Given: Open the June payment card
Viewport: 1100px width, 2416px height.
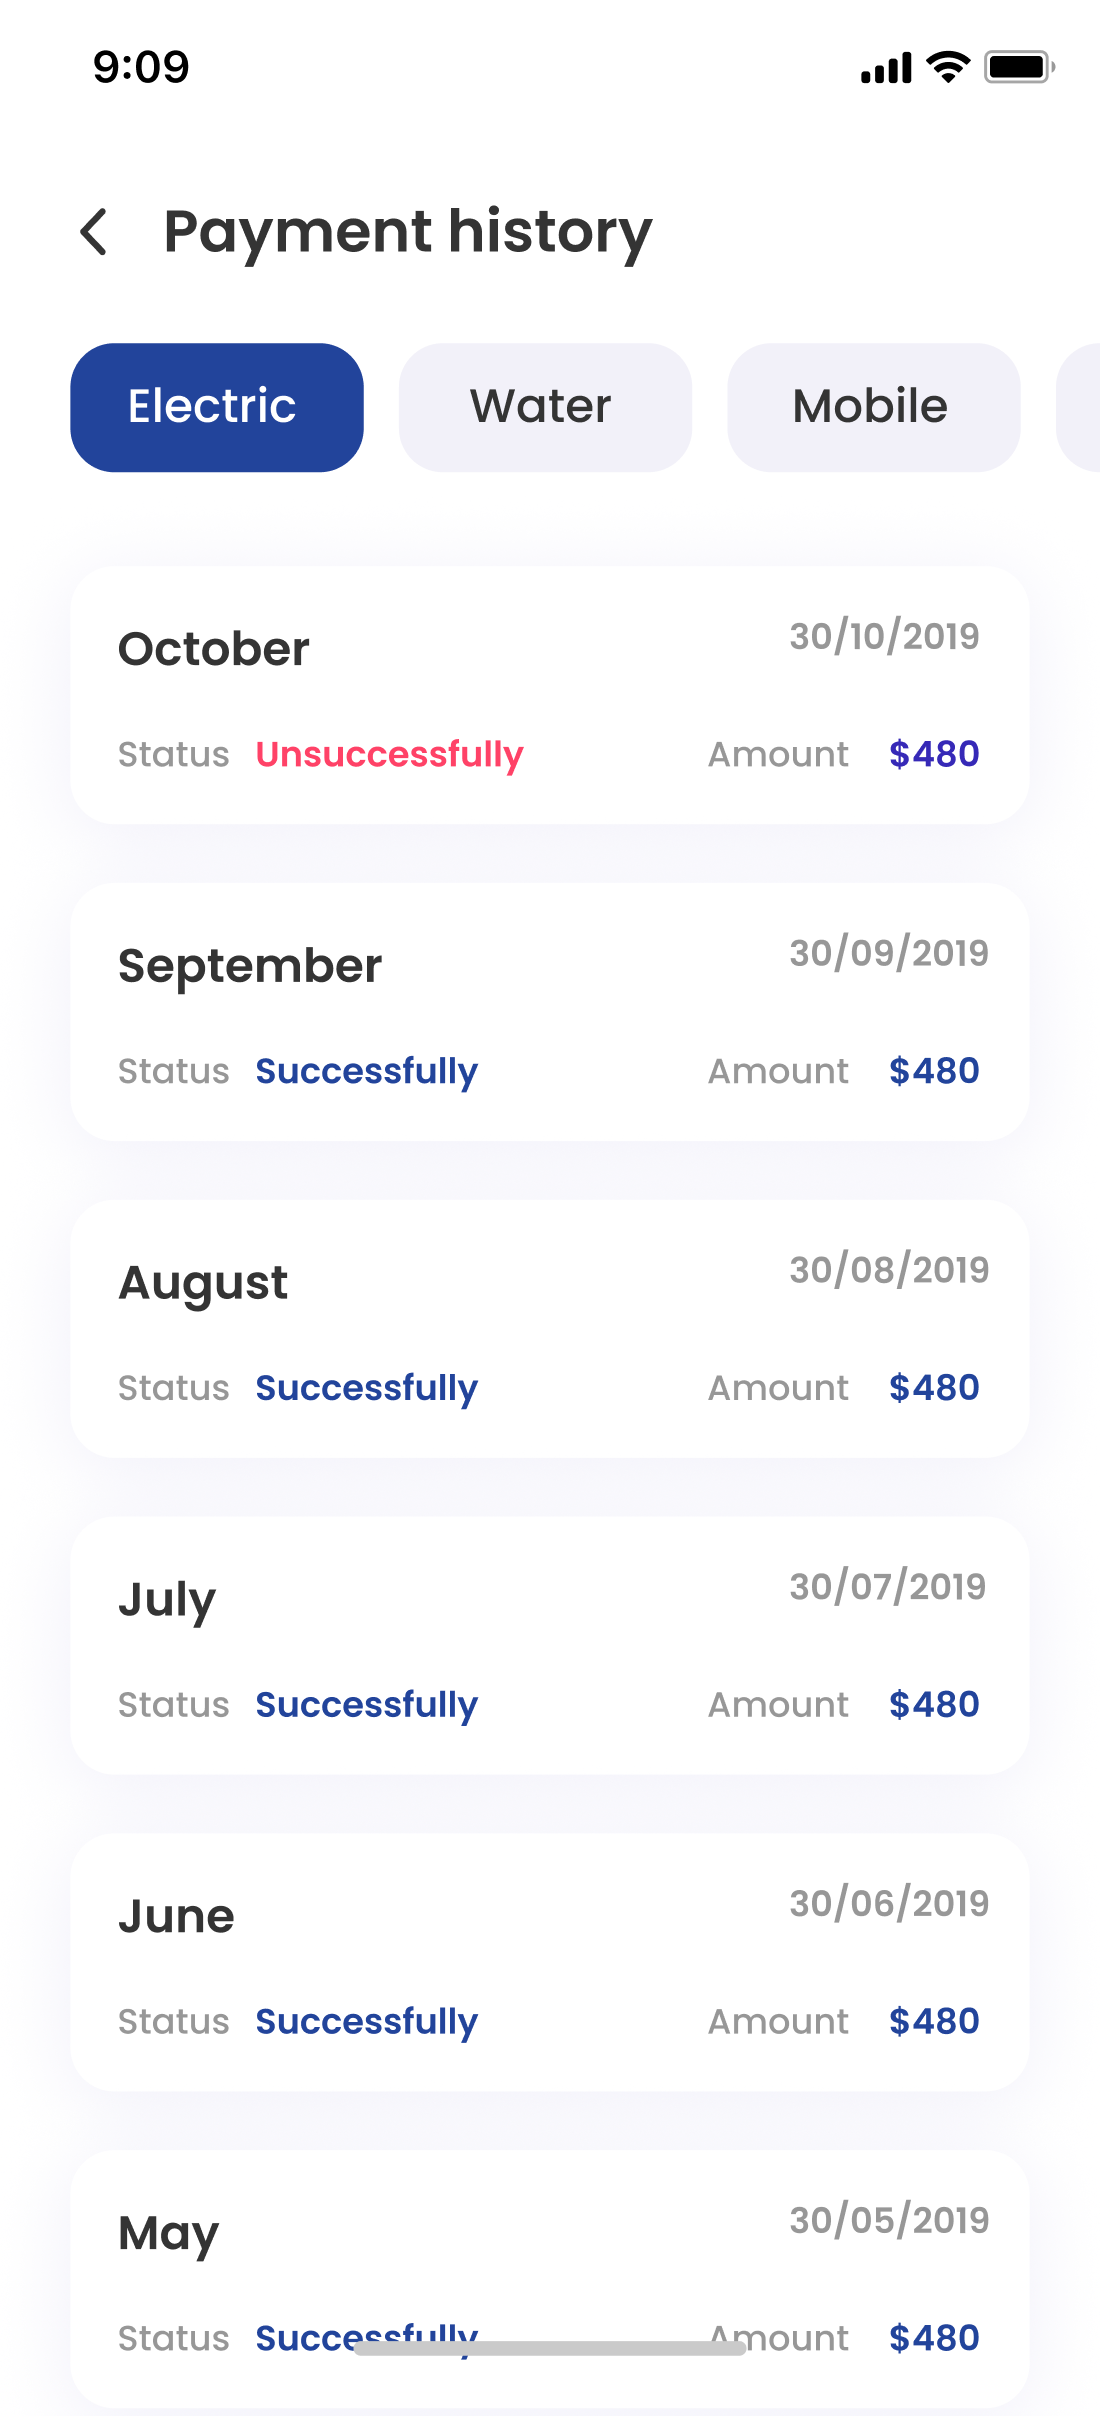Looking at the screenshot, I should [x=549, y=1961].
